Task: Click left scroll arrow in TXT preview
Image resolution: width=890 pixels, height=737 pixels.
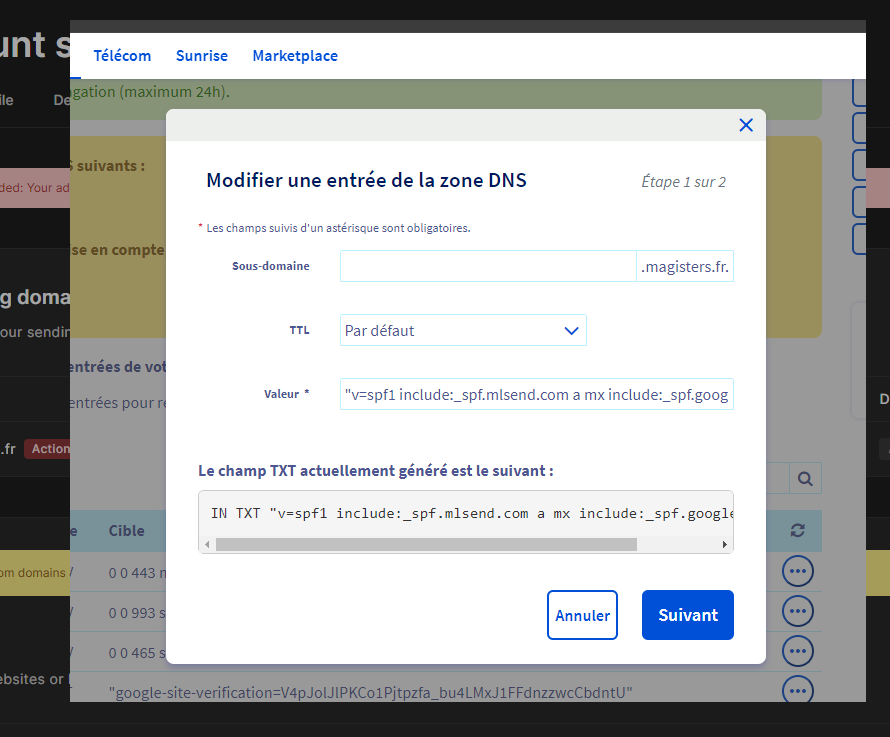Action: tap(208, 545)
